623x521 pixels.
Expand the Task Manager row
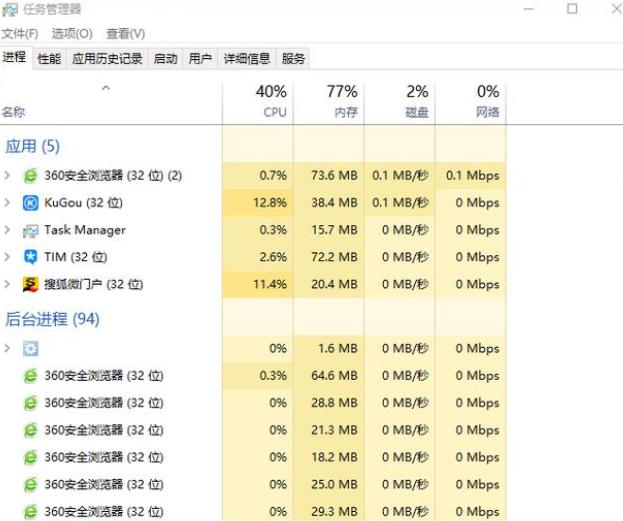point(7,230)
